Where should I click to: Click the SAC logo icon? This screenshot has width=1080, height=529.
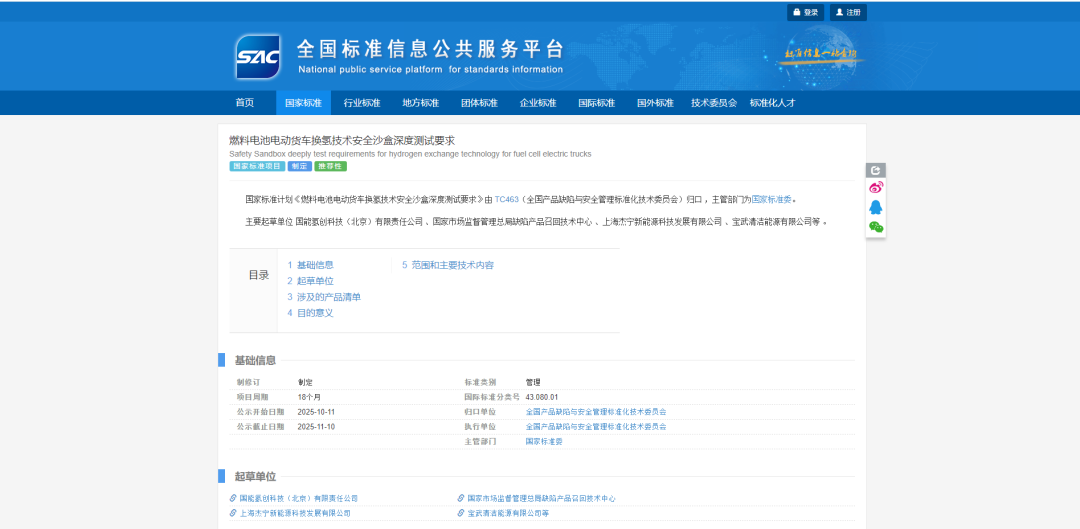tap(258, 56)
